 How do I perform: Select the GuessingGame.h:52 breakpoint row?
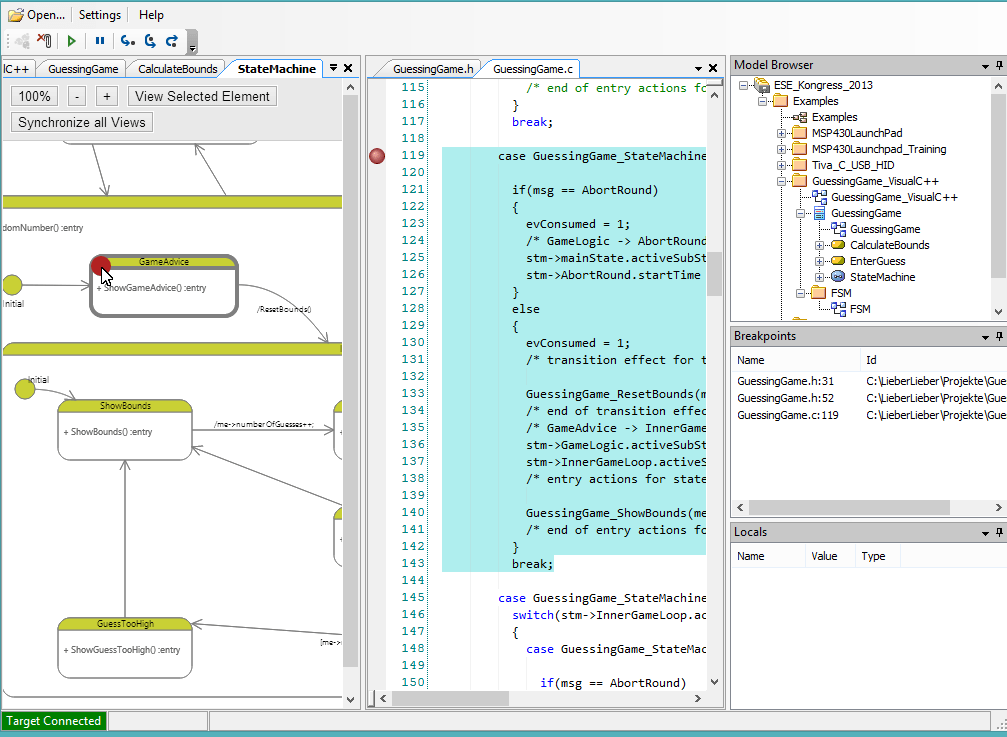point(786,398)
